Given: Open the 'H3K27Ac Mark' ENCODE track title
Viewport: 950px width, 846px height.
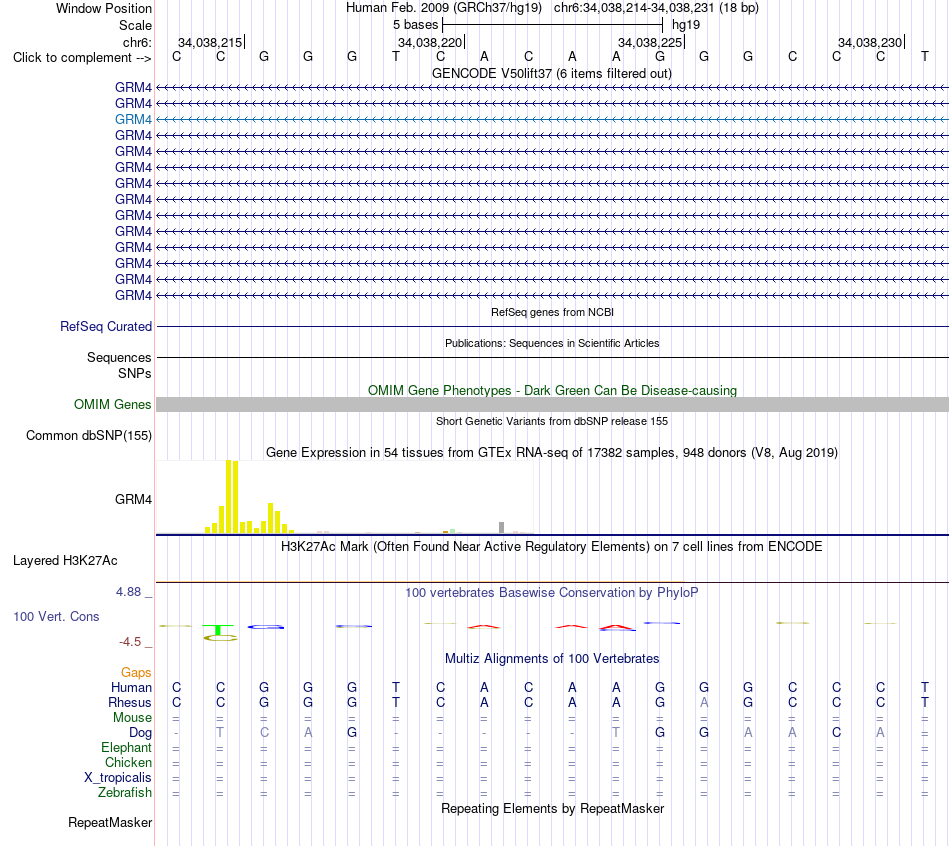Looking at the screenshot, I should click(551, 547).
